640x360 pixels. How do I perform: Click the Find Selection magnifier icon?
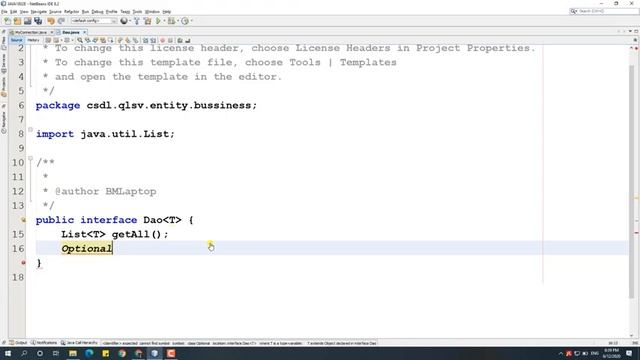pyautogui.click(x=80, y=40)
